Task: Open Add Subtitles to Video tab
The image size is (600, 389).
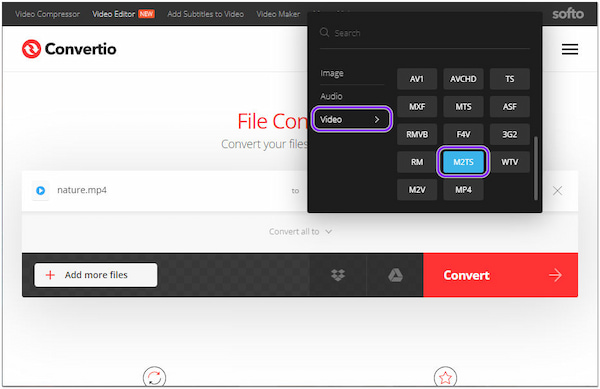Action: click(205, 14)
